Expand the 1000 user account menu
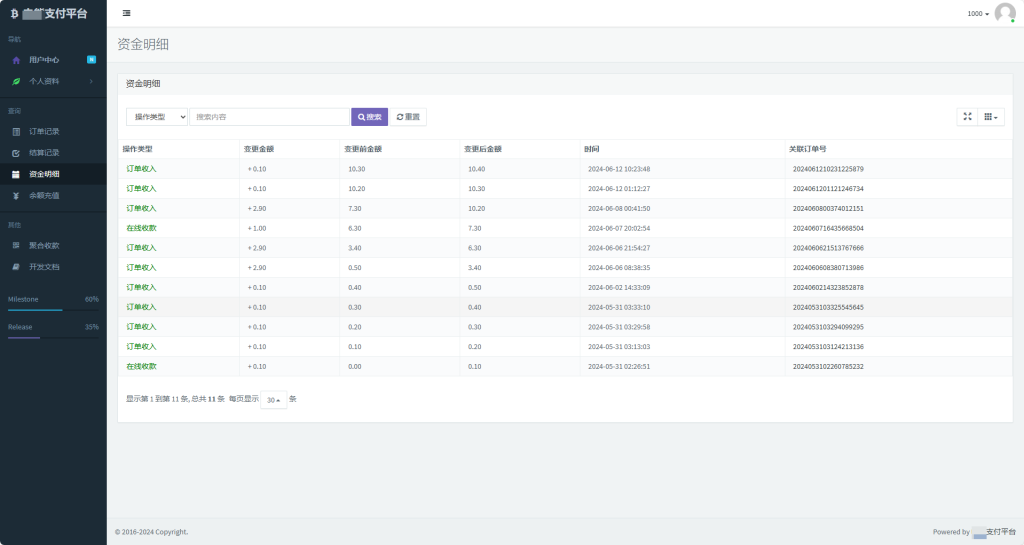 [x=978, y=14]
